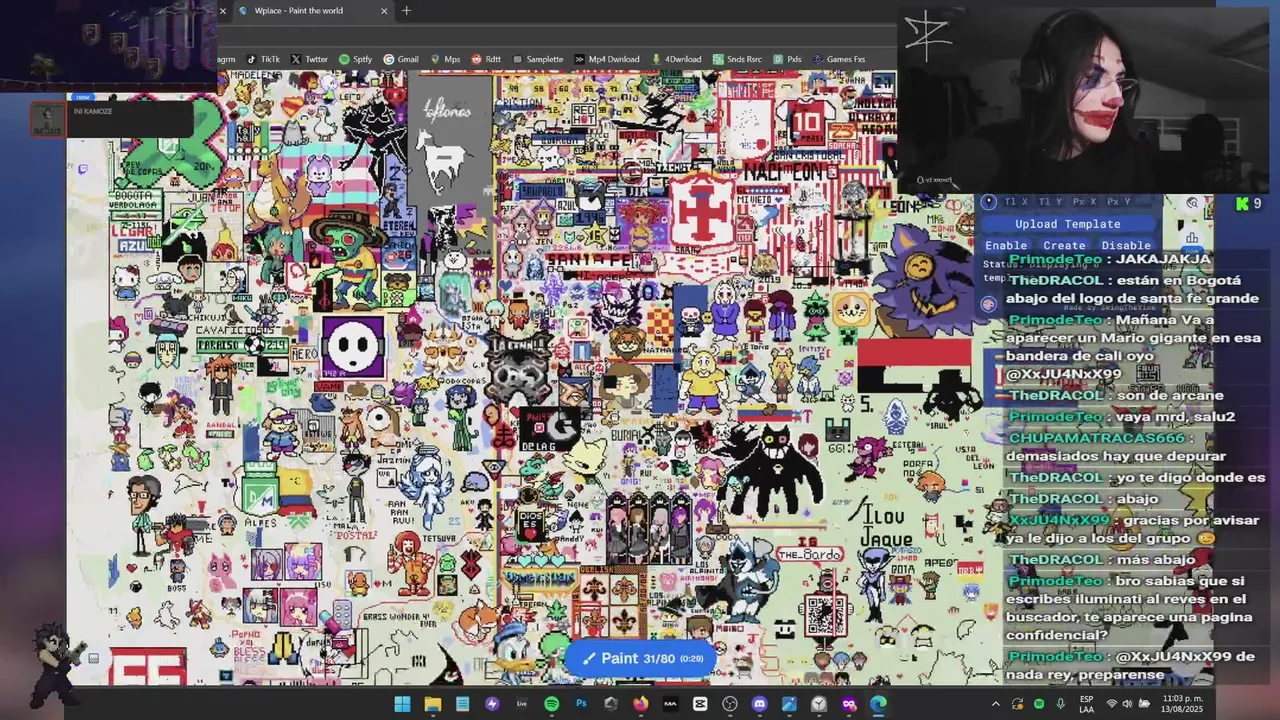The height and width of the screenshot is (720, 1280).
Task: Open OBS Studio from the taskbar
Action: click(x=729, y=704)
